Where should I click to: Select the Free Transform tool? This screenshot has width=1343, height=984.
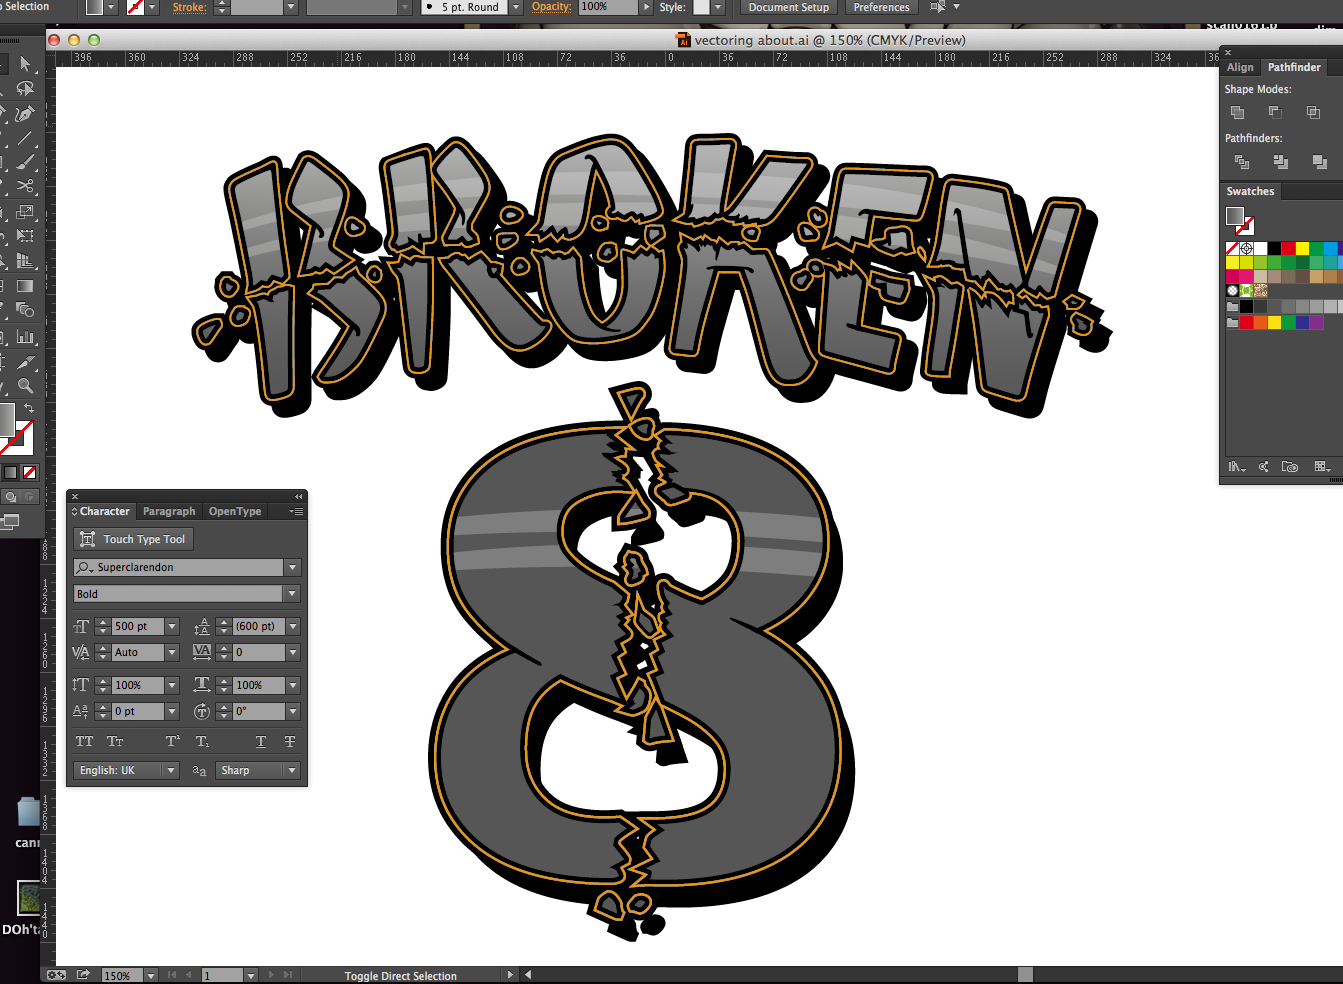point(25,236)
